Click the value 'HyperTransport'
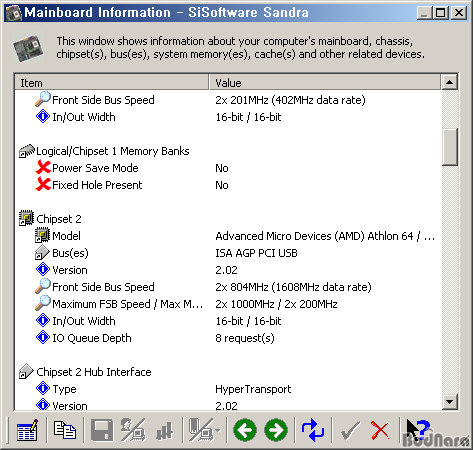473x450 pixels. pyautogui.click(x=253, y=389)
